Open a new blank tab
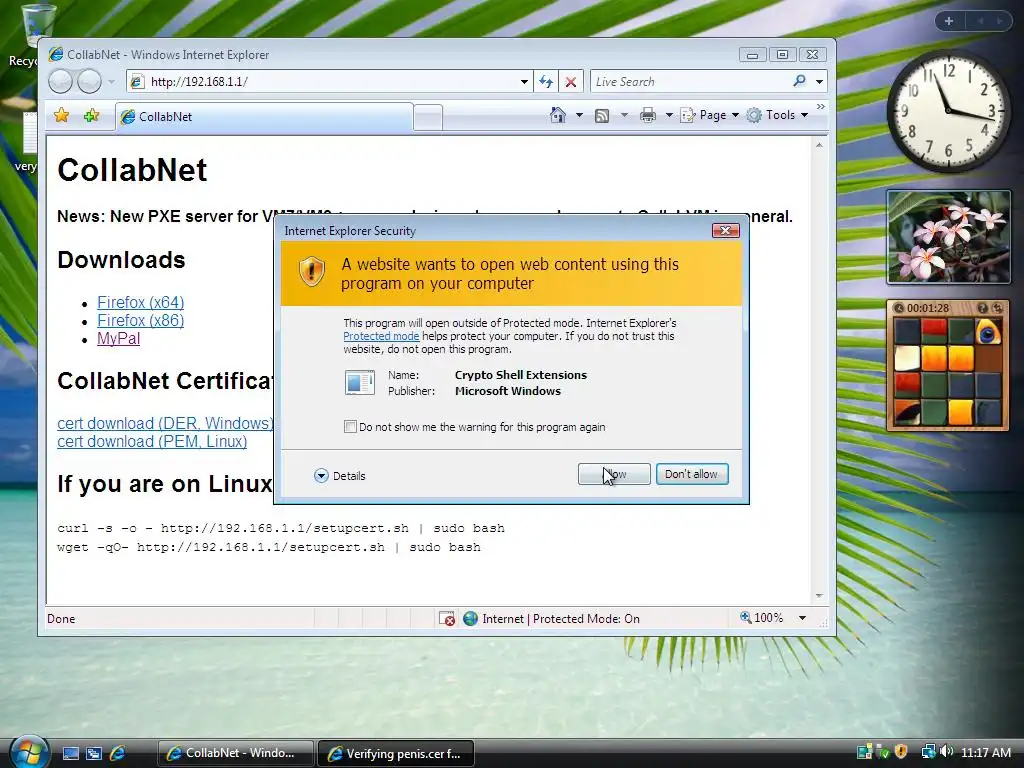Image resolution: width=1024 pixels, height=768 pixels. pos(428,118)
